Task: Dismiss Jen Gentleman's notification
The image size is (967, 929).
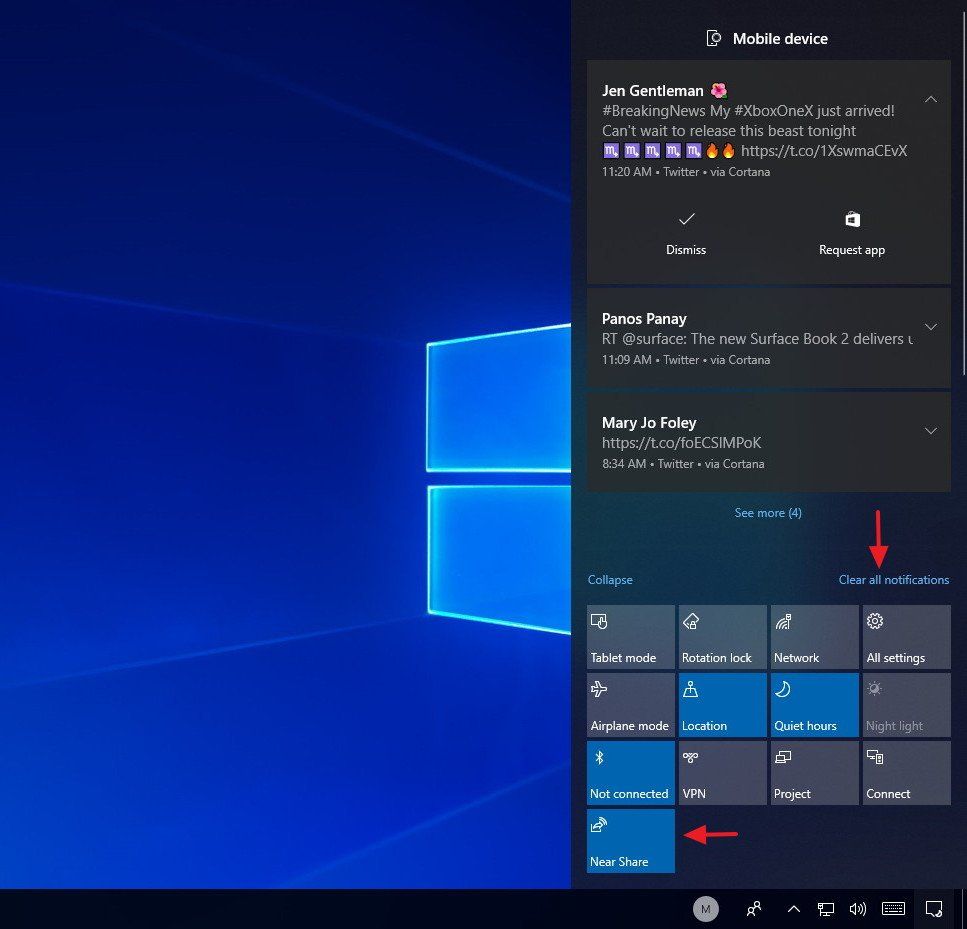Action: pyautogui.click(x=686, y=232)
